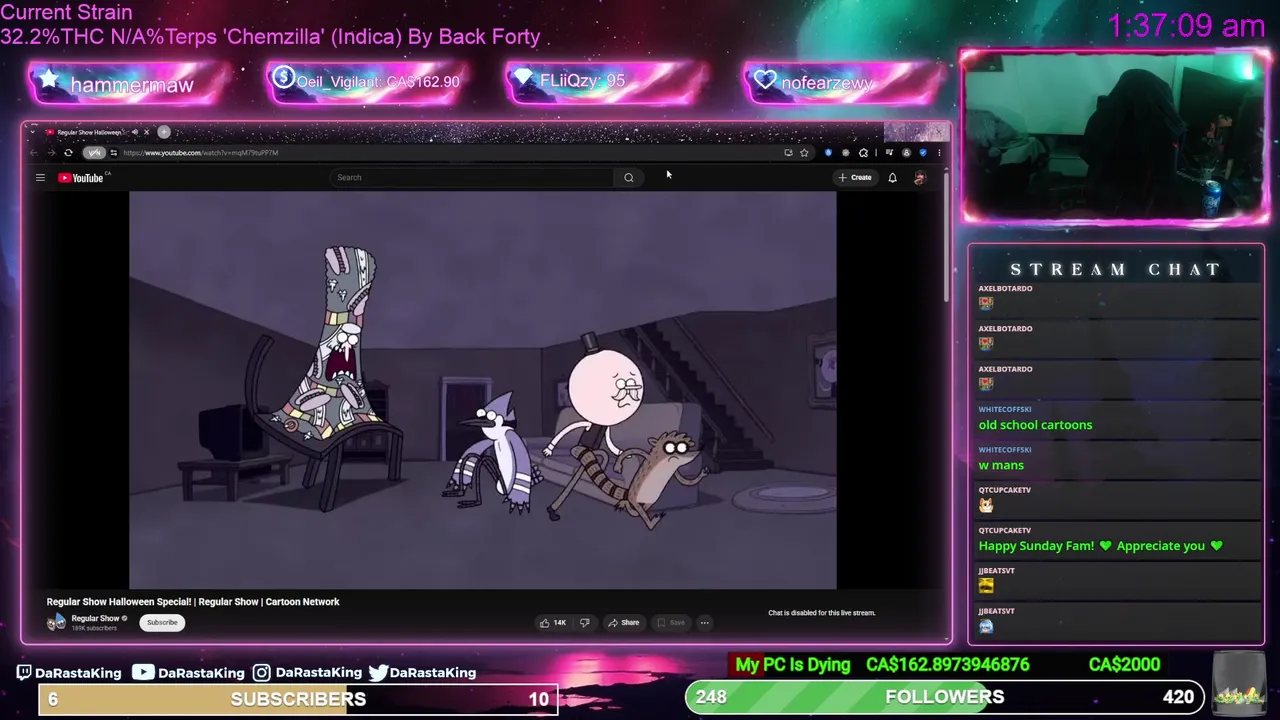Share the Regular Show video
This screenshot has height=720, width=1280.
coord(623,623)
